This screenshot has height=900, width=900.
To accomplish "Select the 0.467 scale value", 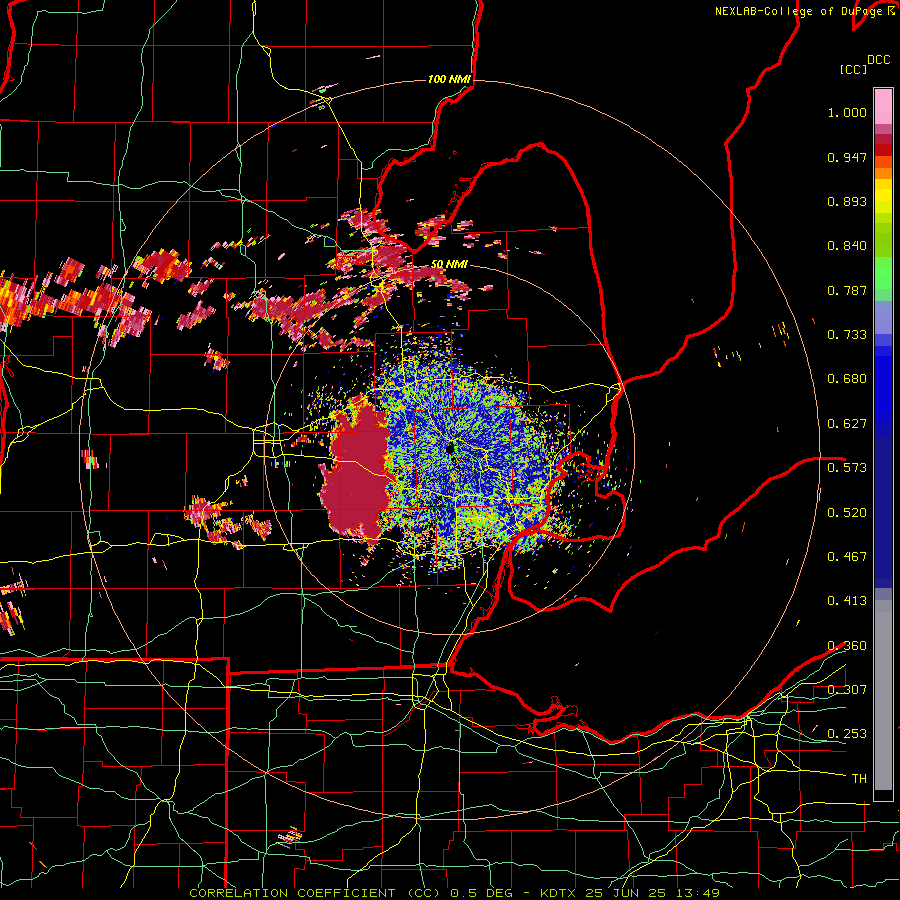I will coord(847,557).
